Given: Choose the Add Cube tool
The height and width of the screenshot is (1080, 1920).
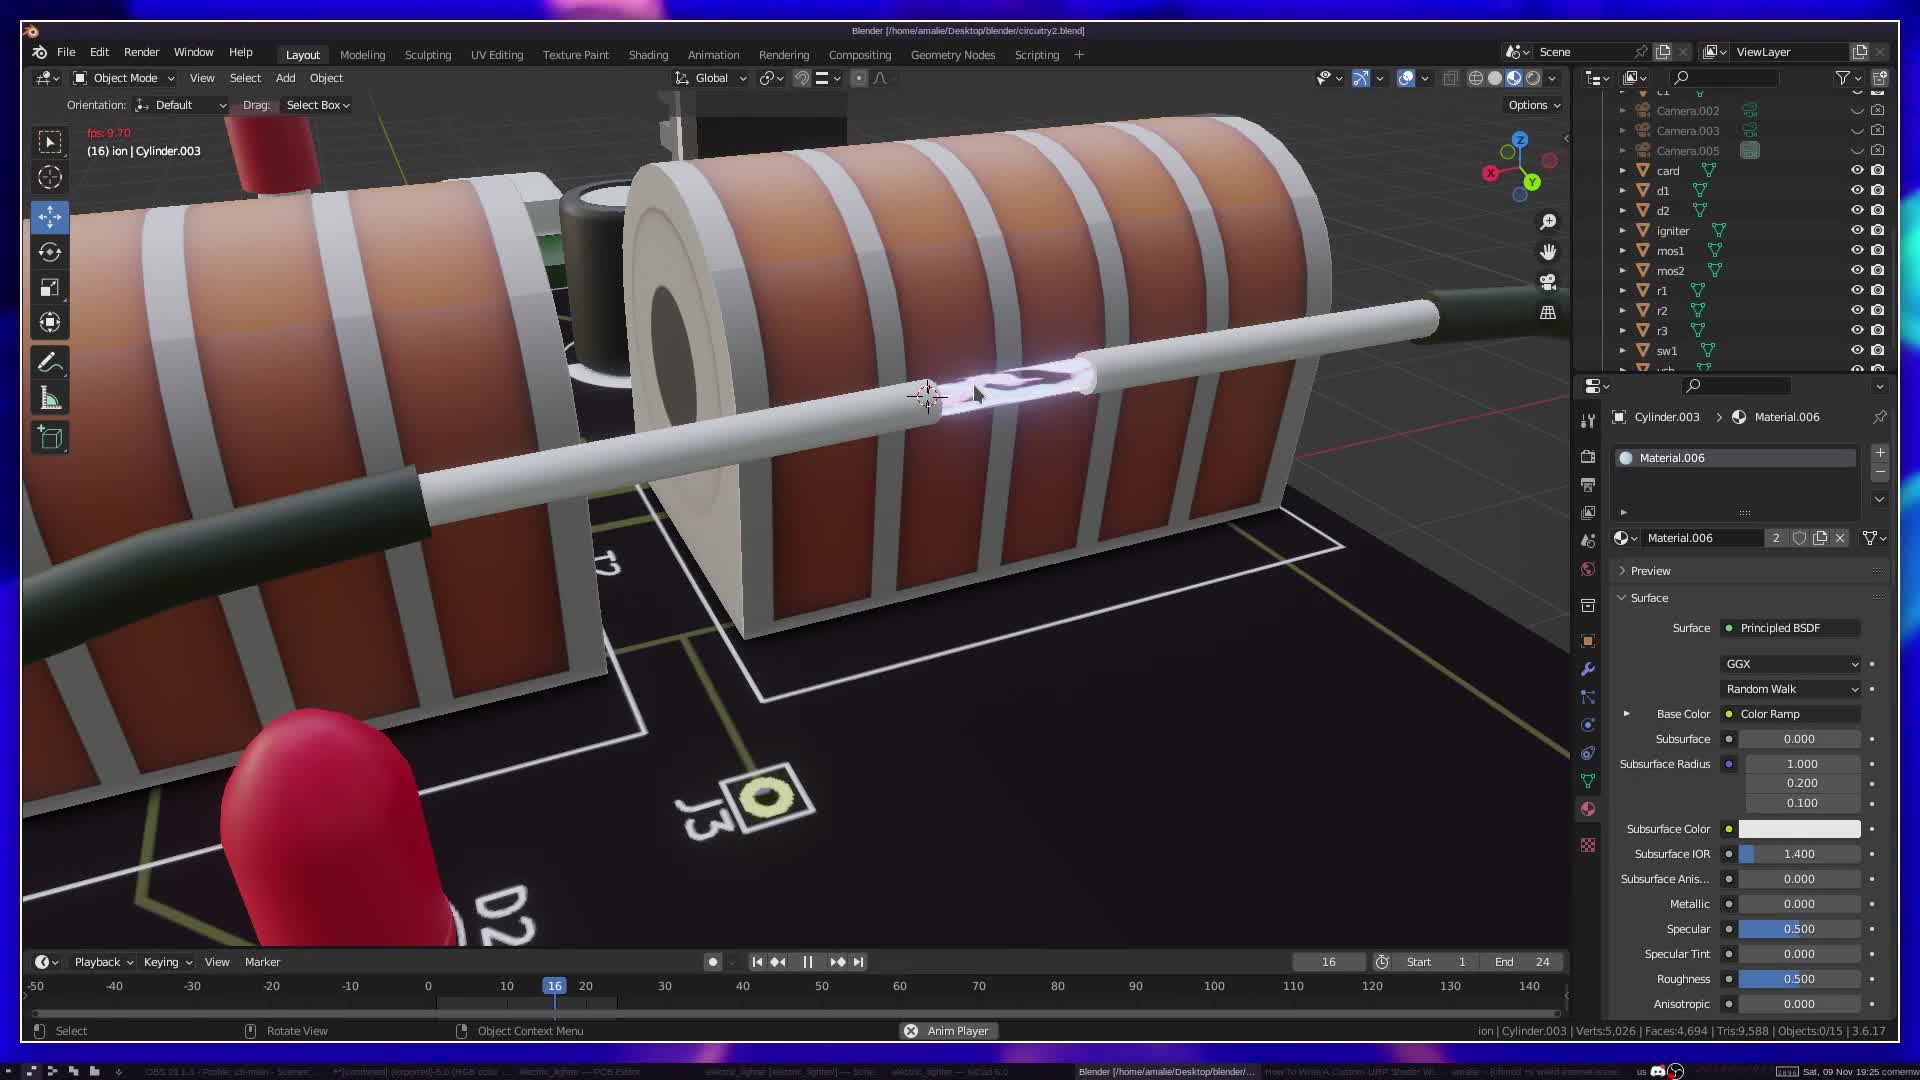Looking at the screenshot, I should [x=50, y=437].
